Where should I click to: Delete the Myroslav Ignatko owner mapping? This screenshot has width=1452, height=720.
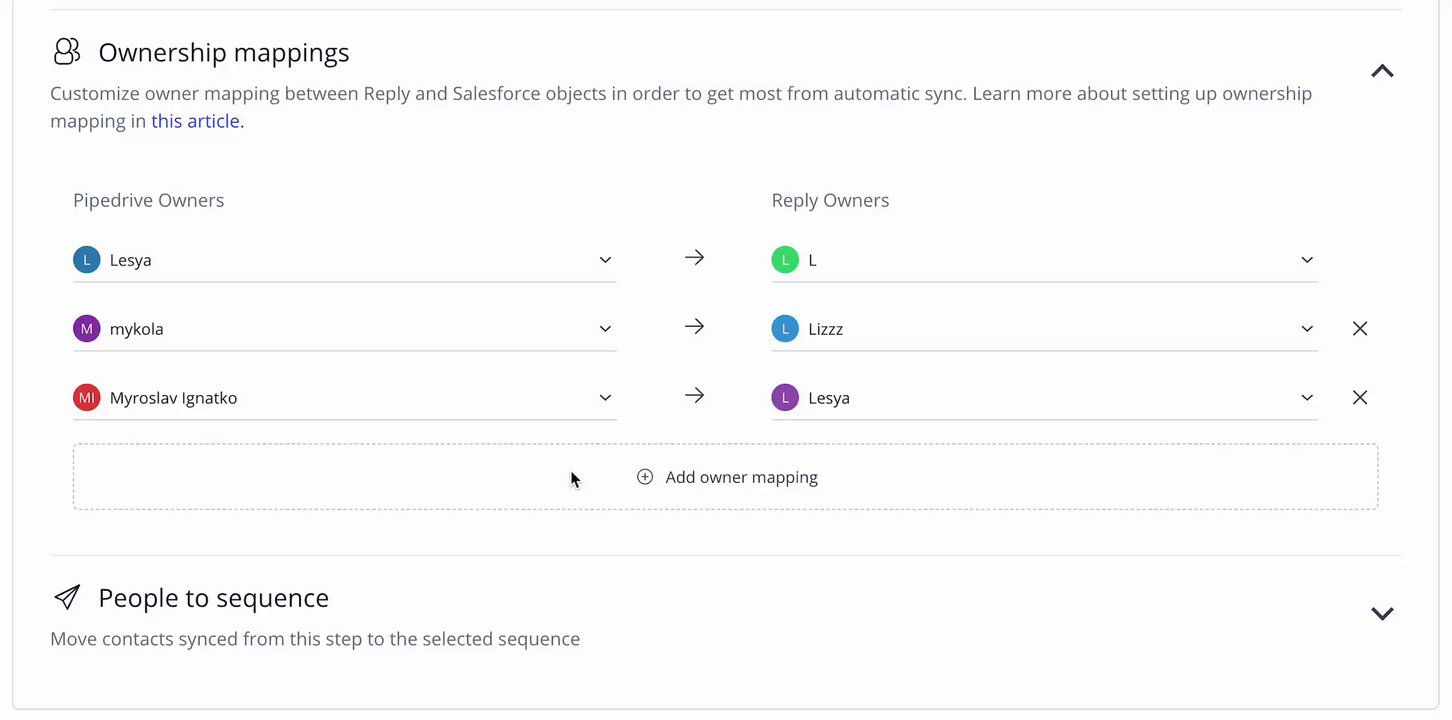[1360, 398]
